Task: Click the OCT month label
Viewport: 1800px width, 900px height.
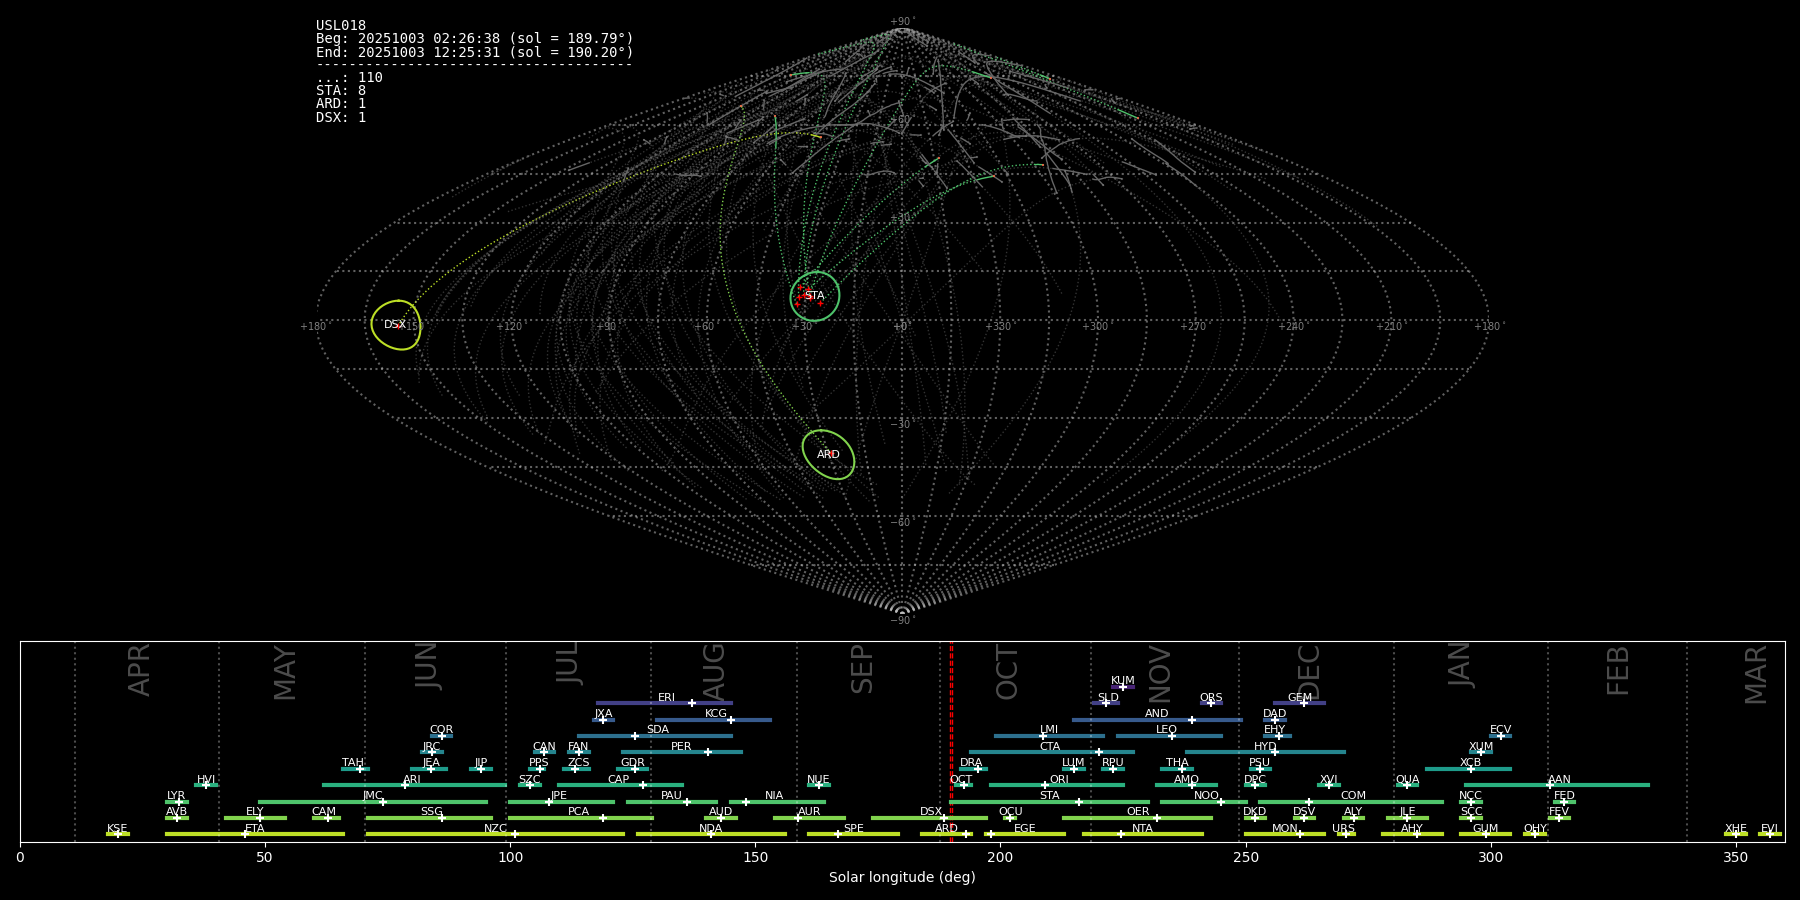Action: [x=1008, y=672]
